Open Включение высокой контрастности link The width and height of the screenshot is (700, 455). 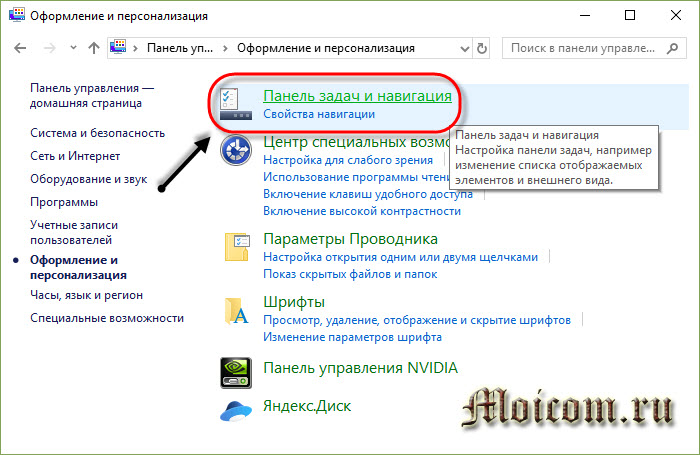(x=348, y=211)
